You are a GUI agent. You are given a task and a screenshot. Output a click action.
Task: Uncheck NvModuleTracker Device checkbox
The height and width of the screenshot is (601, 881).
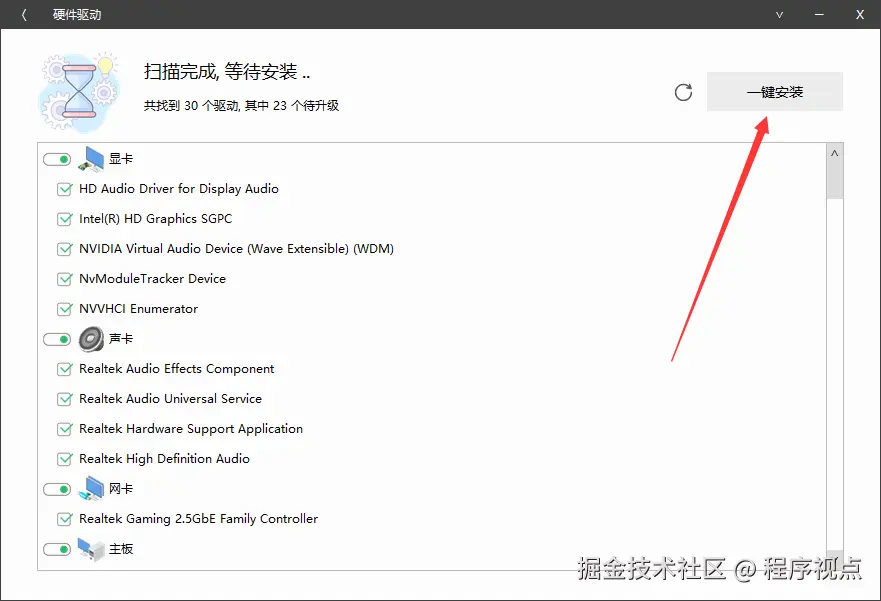65,279
